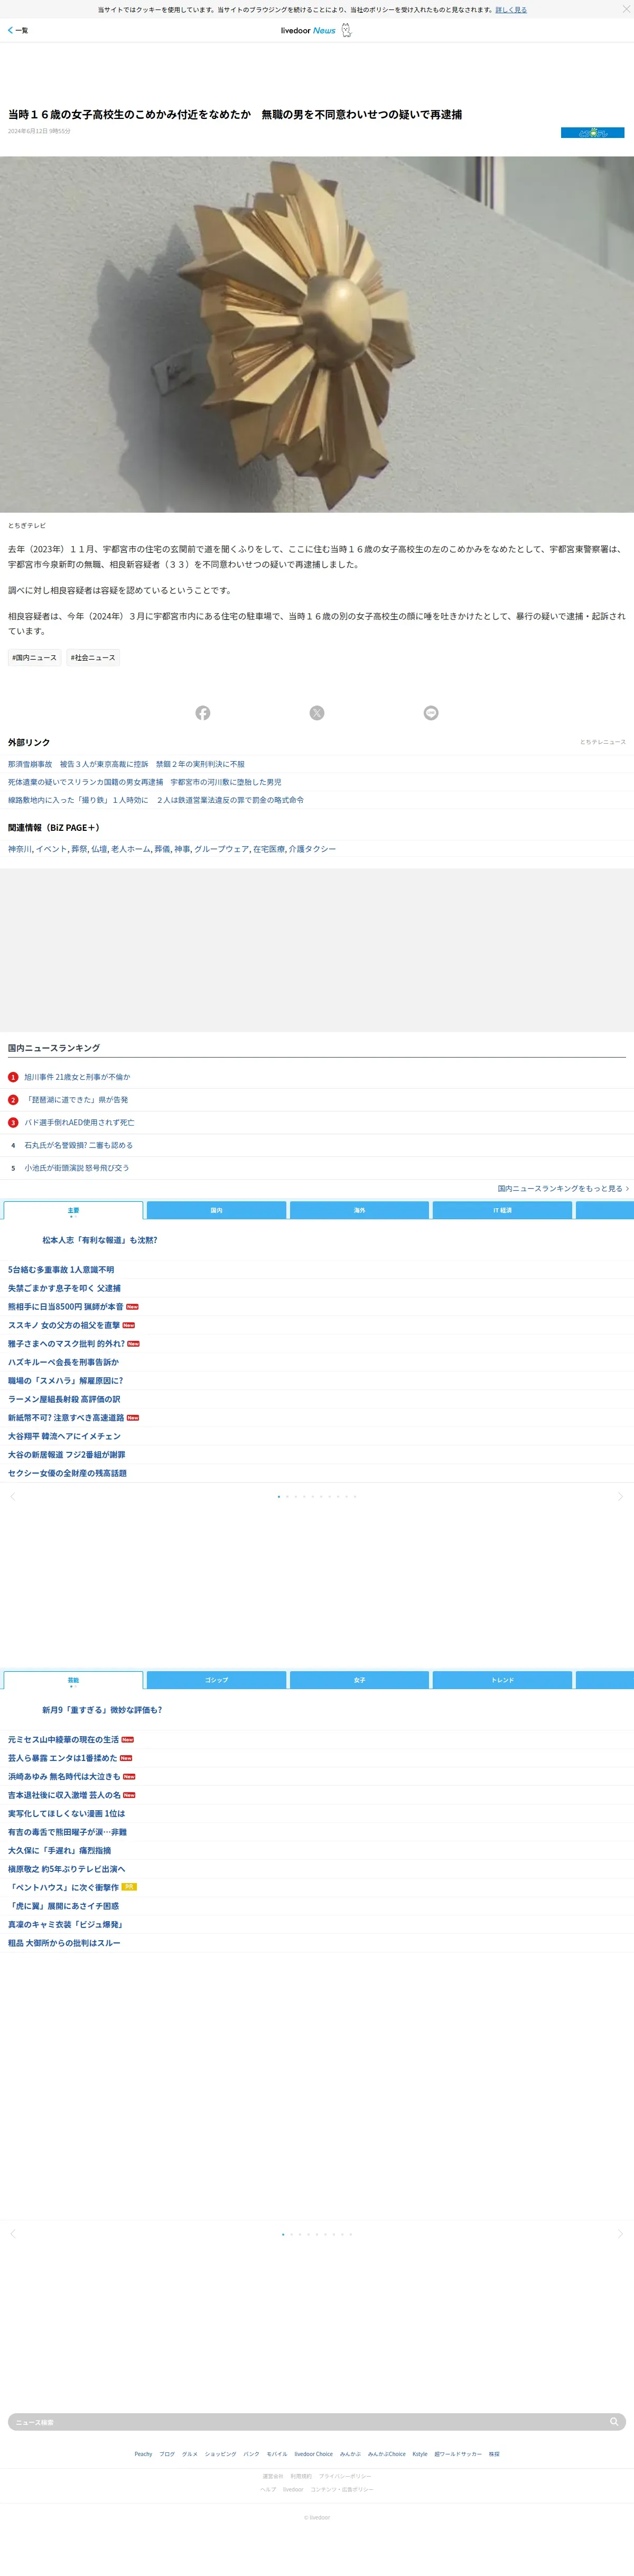The height and width of the screenshot is (2576, 634).
Task: Go back to 一覧 list
Action: click(x=18, y=30)
